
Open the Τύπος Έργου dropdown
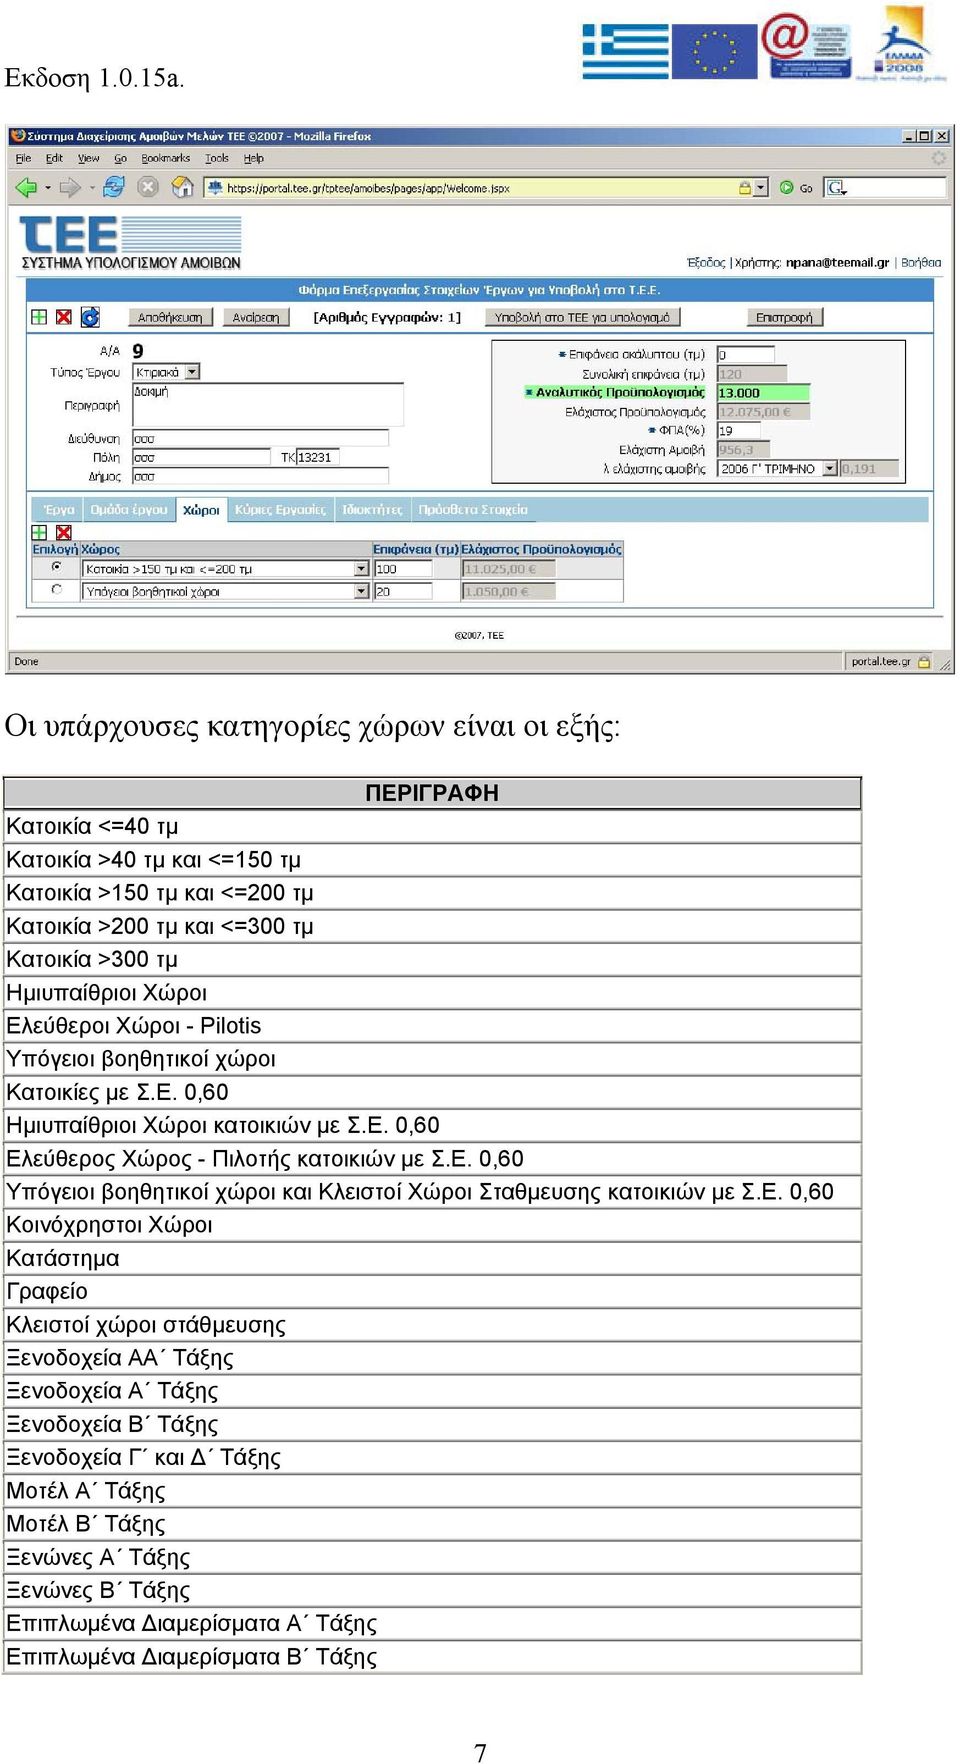pos(193,372)
